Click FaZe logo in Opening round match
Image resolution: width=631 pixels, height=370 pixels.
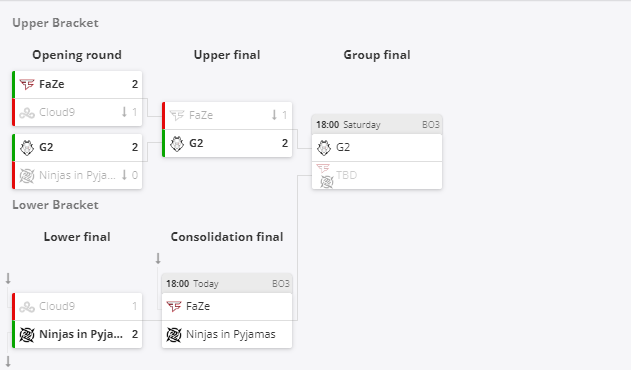click(x=27, y=84)
